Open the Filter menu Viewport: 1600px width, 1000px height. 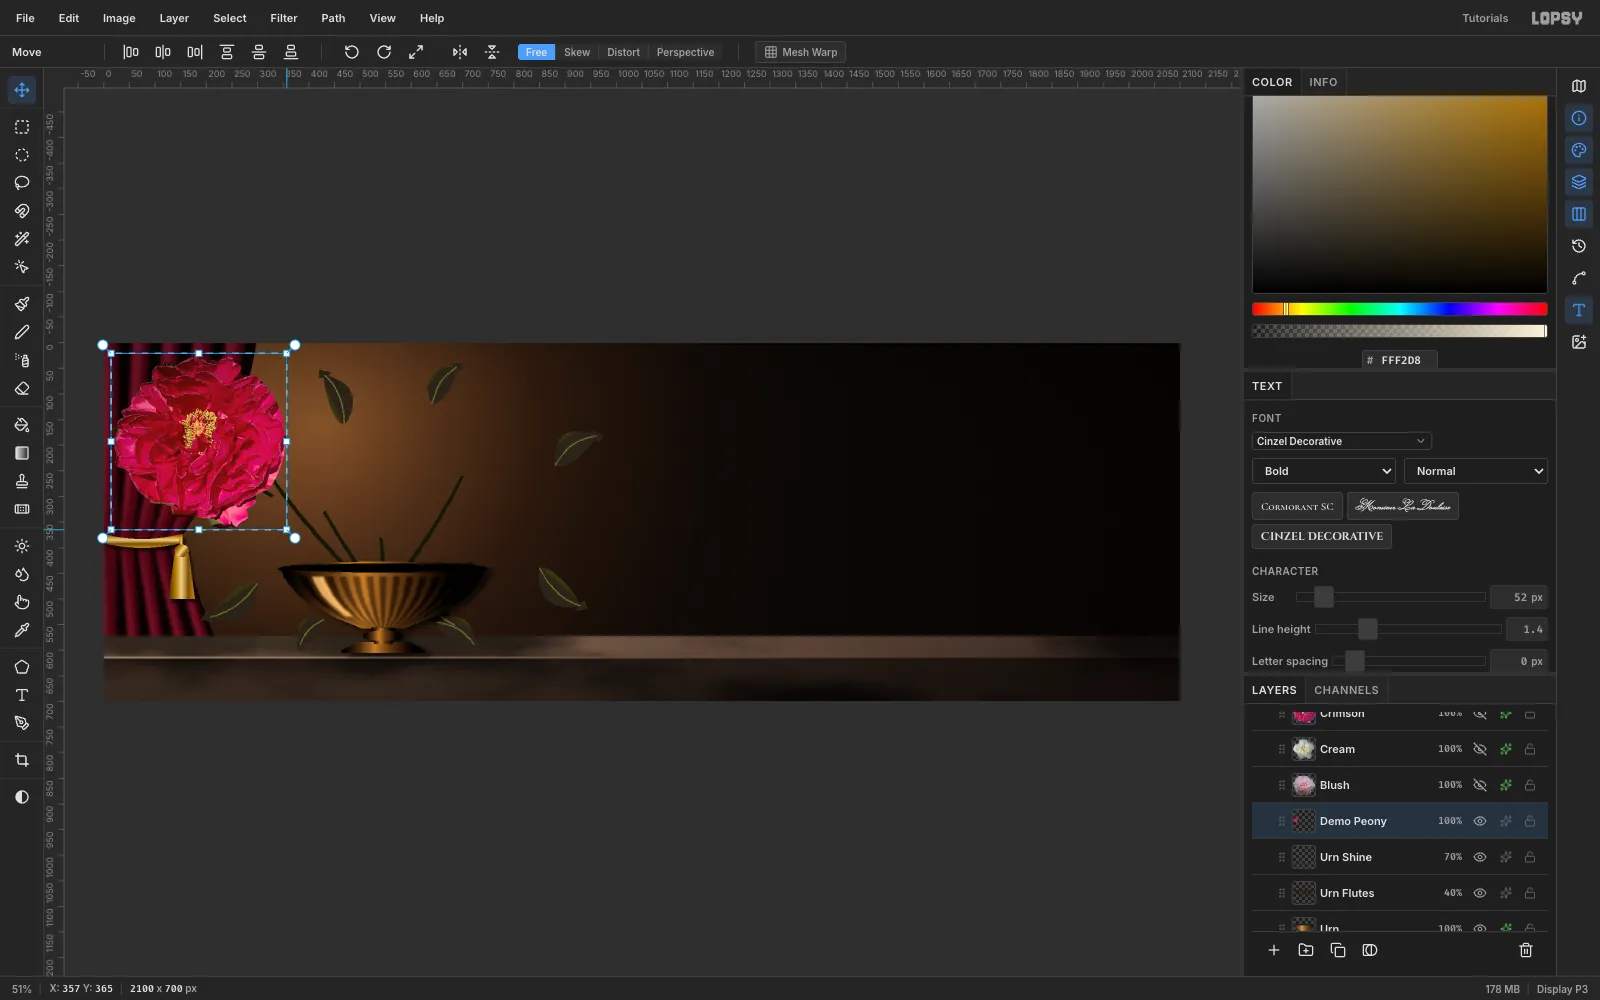284,18
